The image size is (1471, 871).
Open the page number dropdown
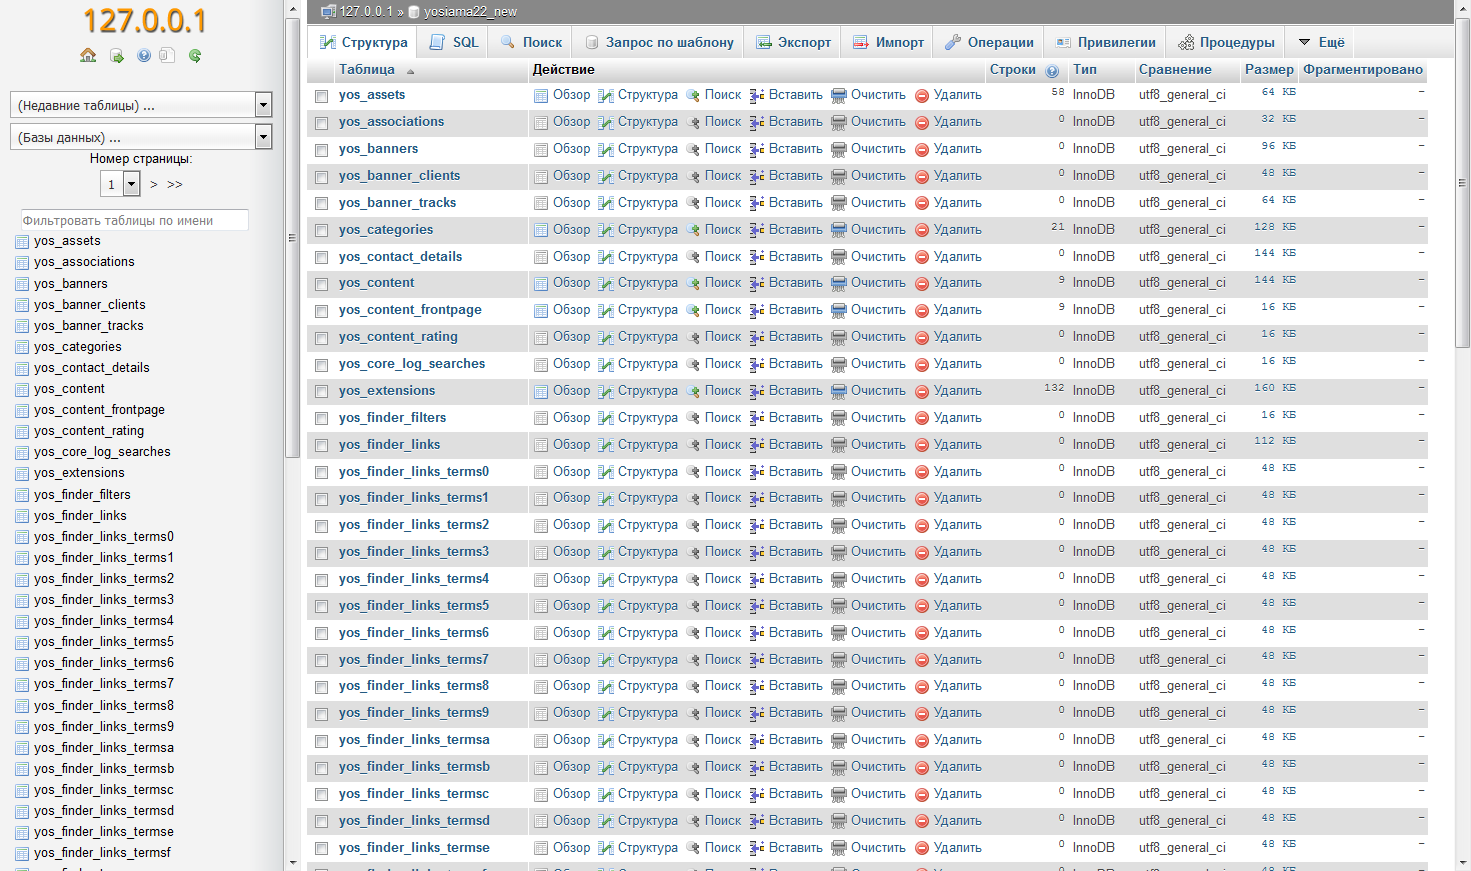[121, 184]
